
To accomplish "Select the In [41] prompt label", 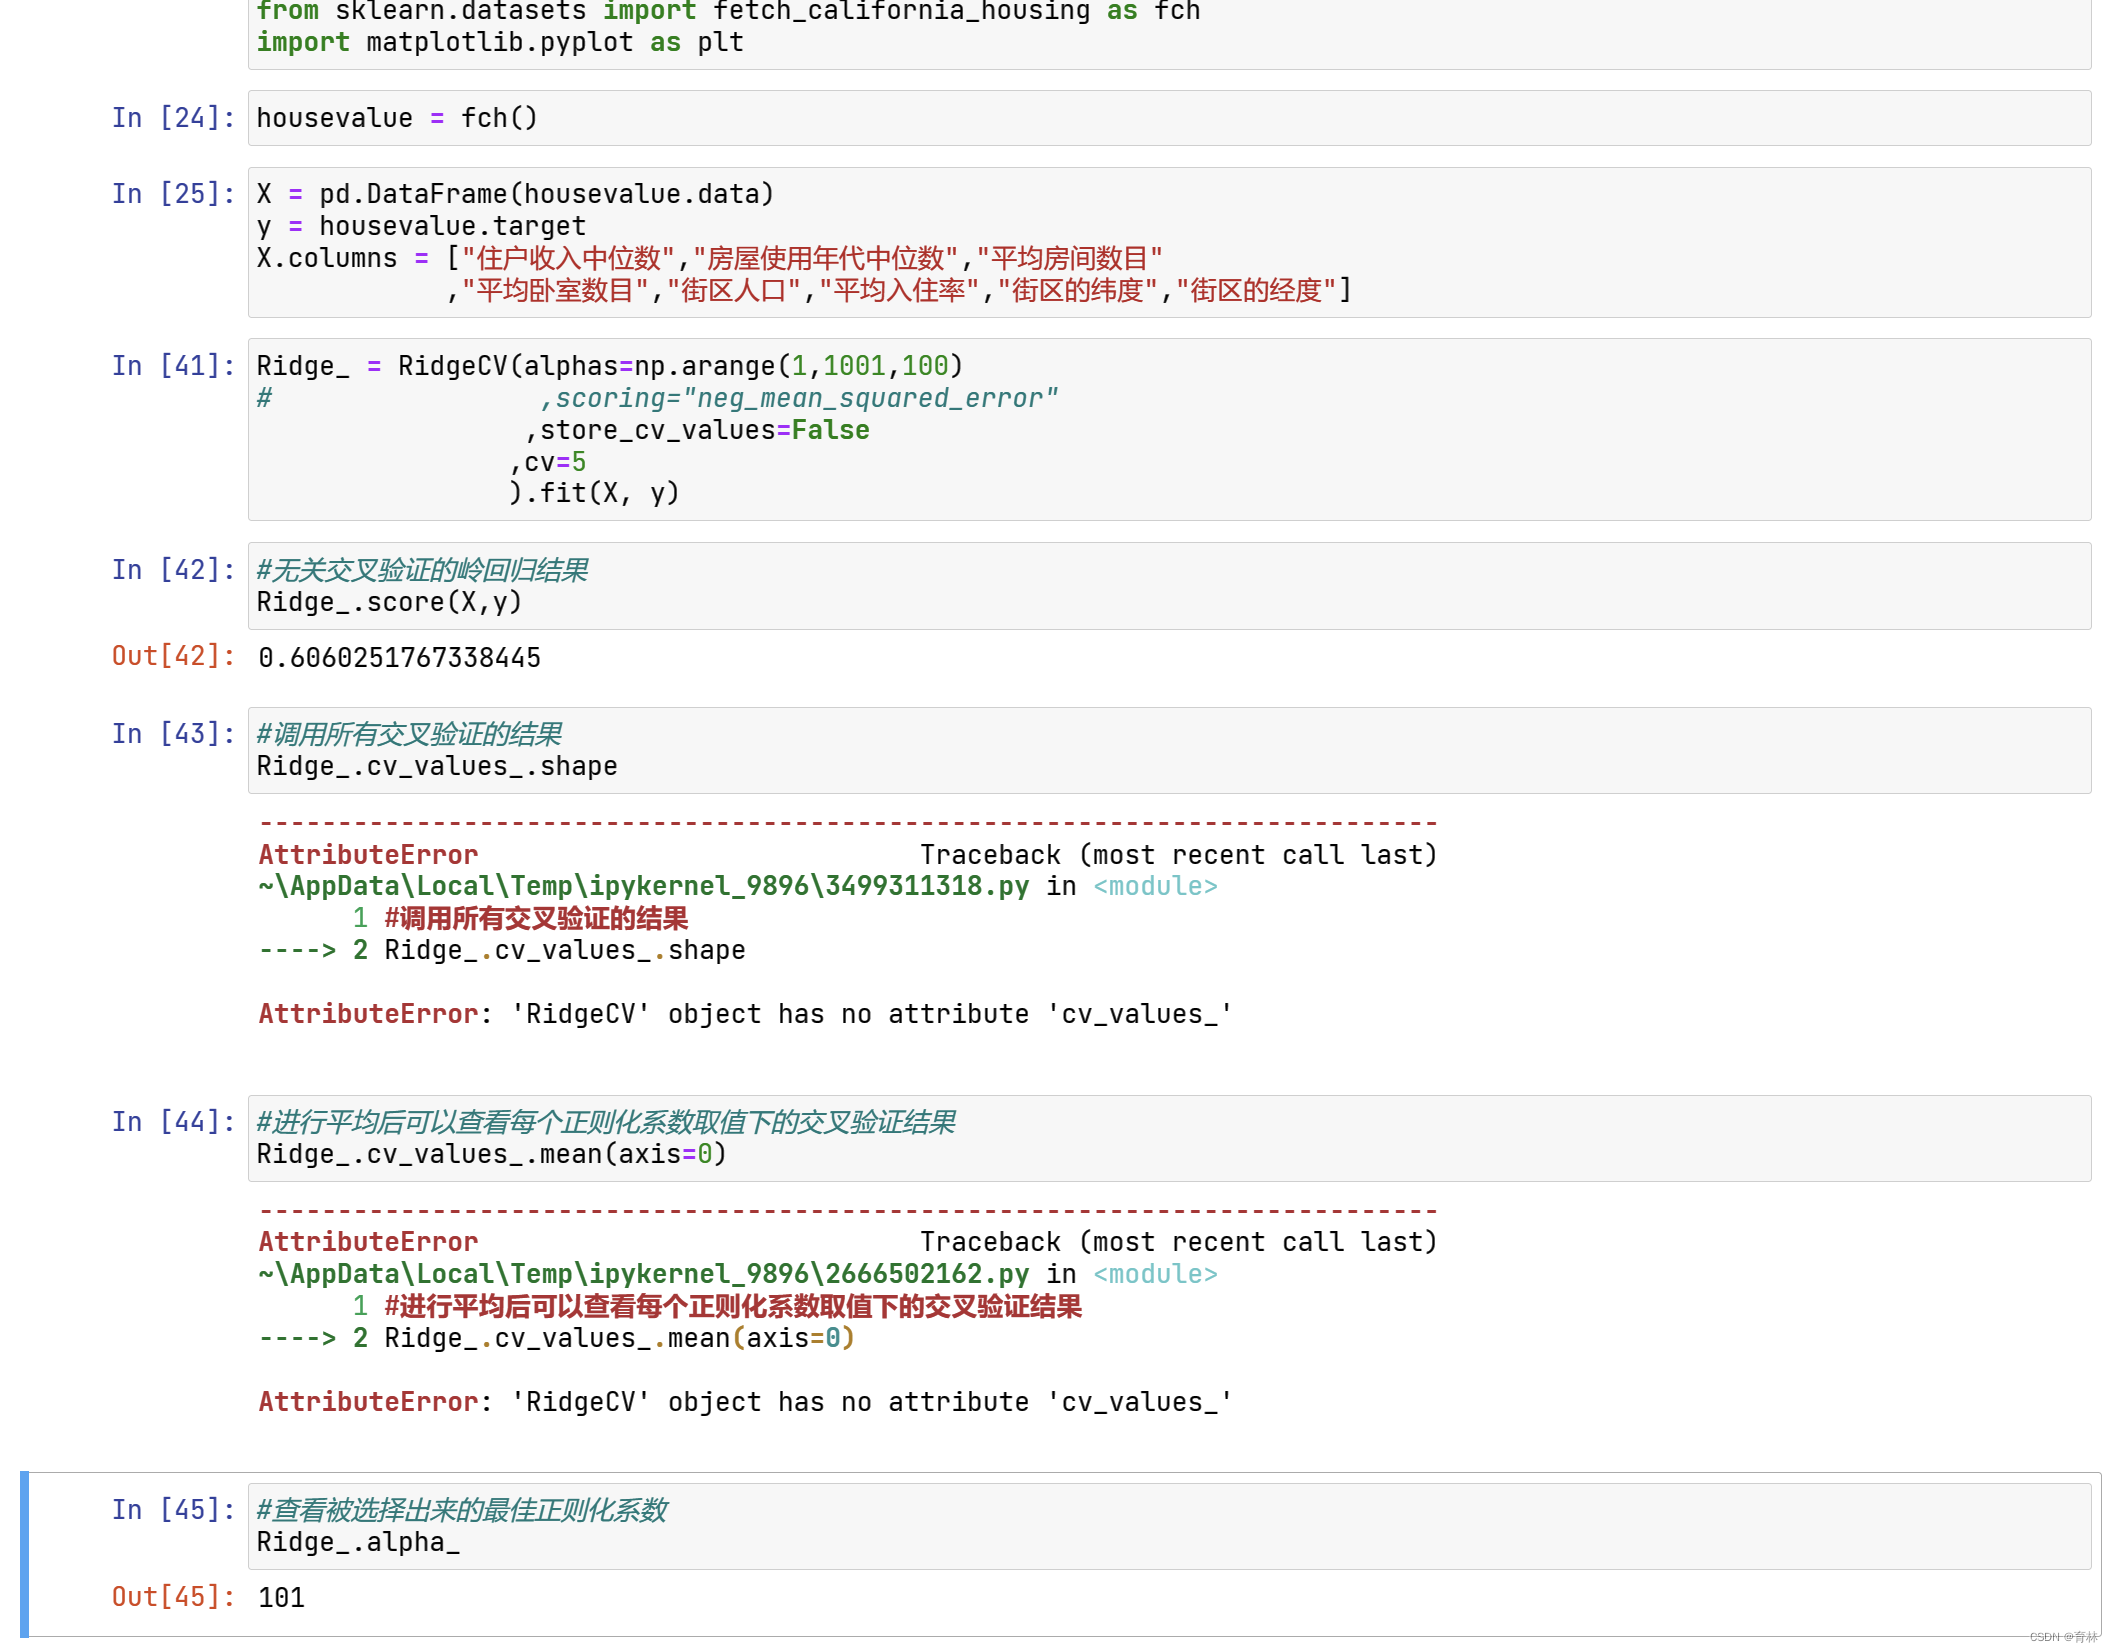I will (173, 366).
